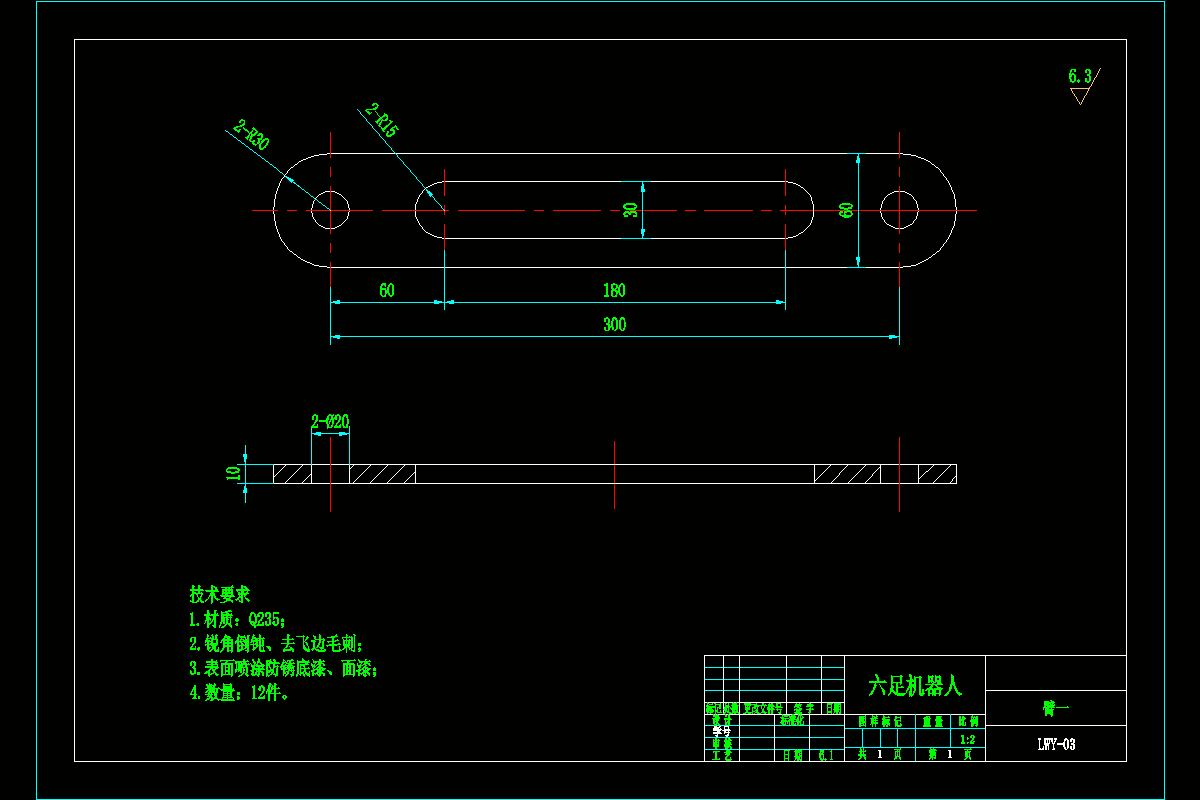Image resolution: width=1200 pixels, height=800 pixels.
Task: Click the 共 1 页 page count text
Action: tap(880, 754)
